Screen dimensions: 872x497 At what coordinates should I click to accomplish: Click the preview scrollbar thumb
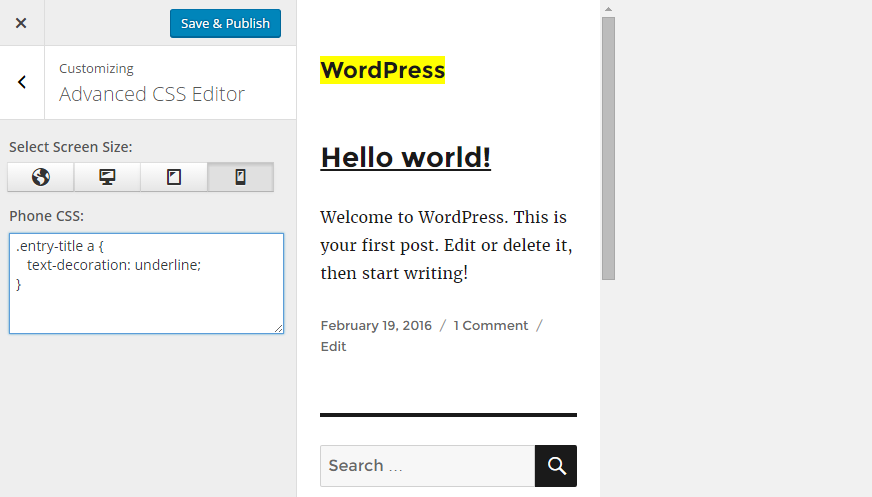608,148
